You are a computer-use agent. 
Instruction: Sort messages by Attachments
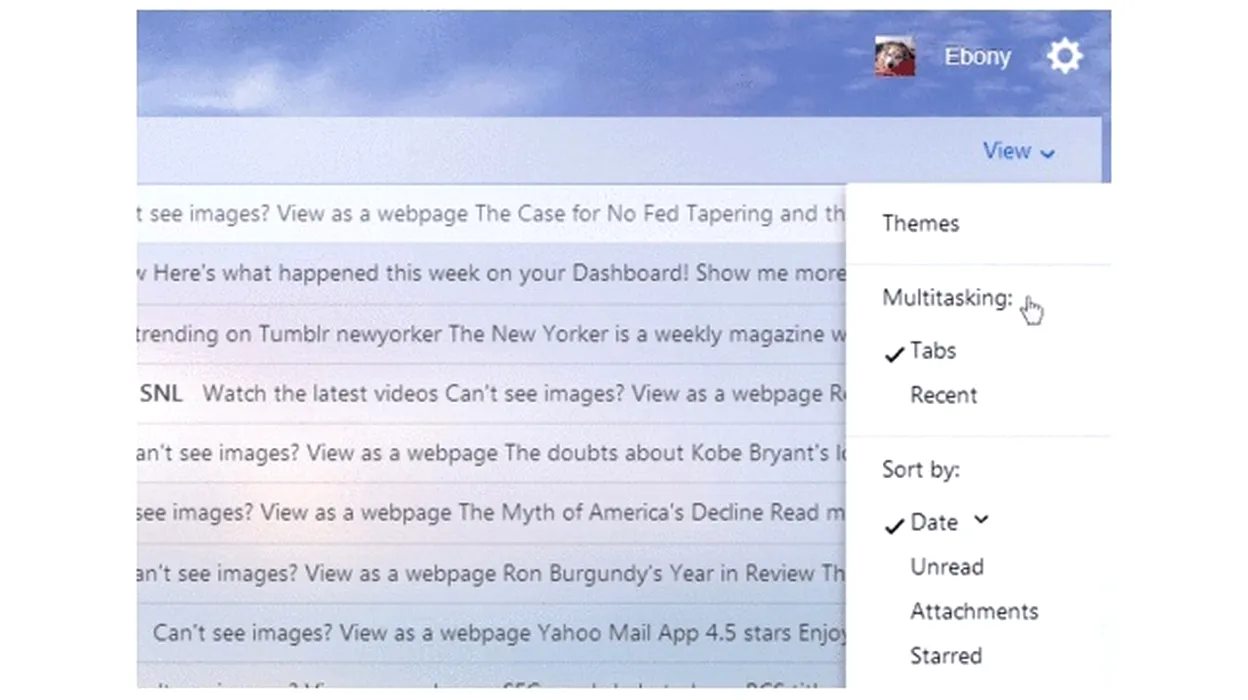pos(974,611)
